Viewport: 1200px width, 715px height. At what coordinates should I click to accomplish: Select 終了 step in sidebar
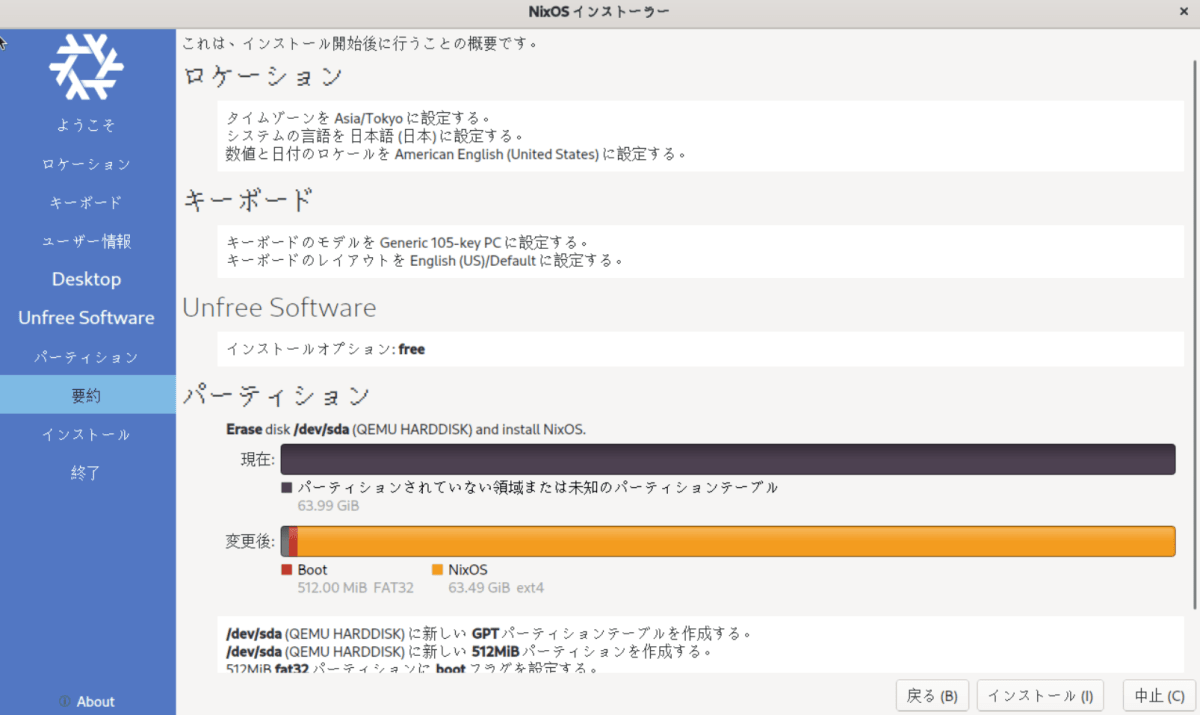coord(87,472)
